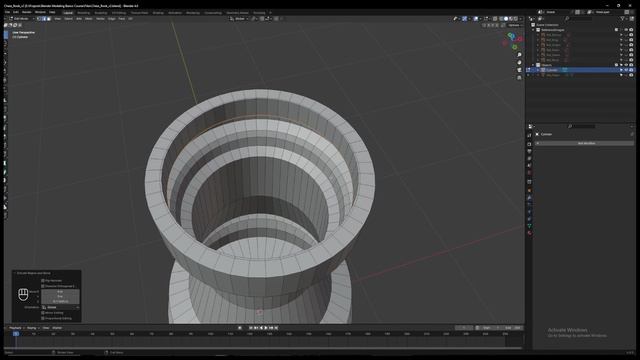Toggle Dissolve Orthogonal Edges checkbox

pos(43,286)
